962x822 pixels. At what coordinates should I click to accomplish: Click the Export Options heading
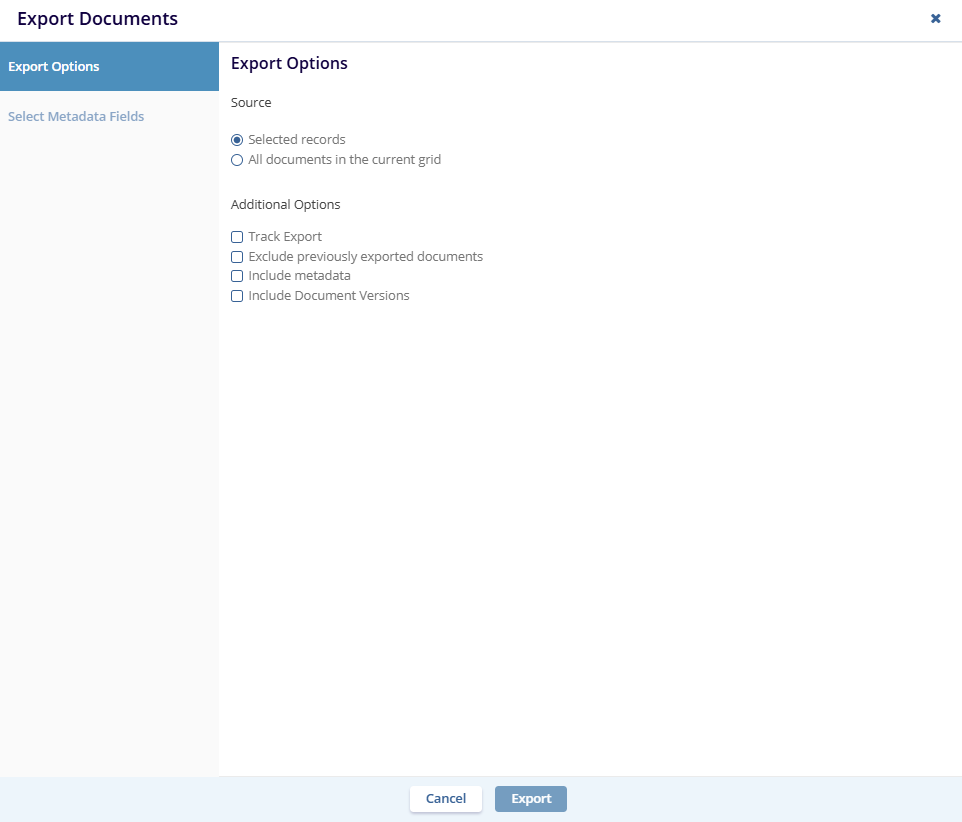289,63
